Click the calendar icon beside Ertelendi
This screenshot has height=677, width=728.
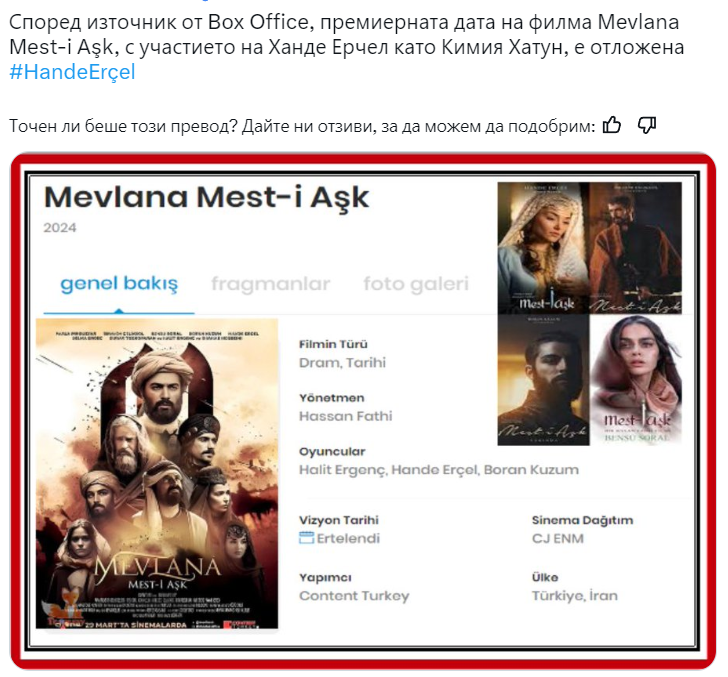point(306,538)
